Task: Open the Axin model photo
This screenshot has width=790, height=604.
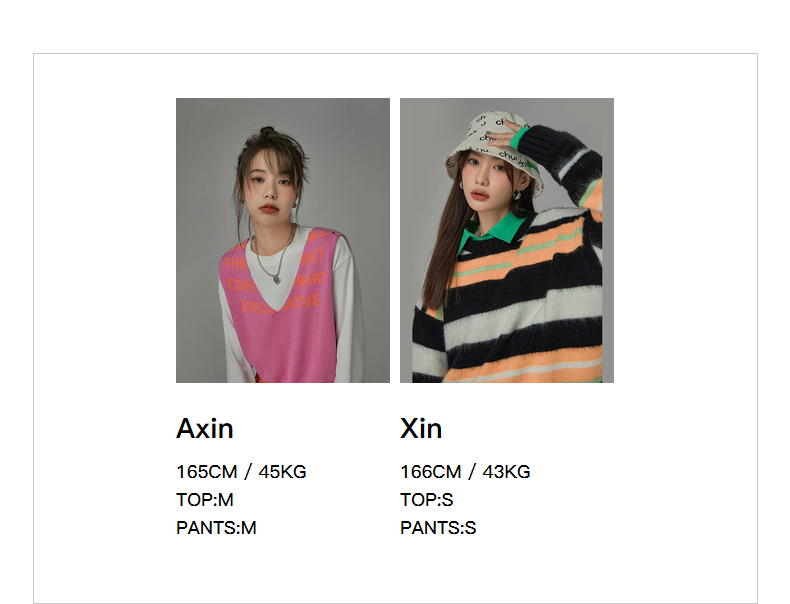Action: 283,240
